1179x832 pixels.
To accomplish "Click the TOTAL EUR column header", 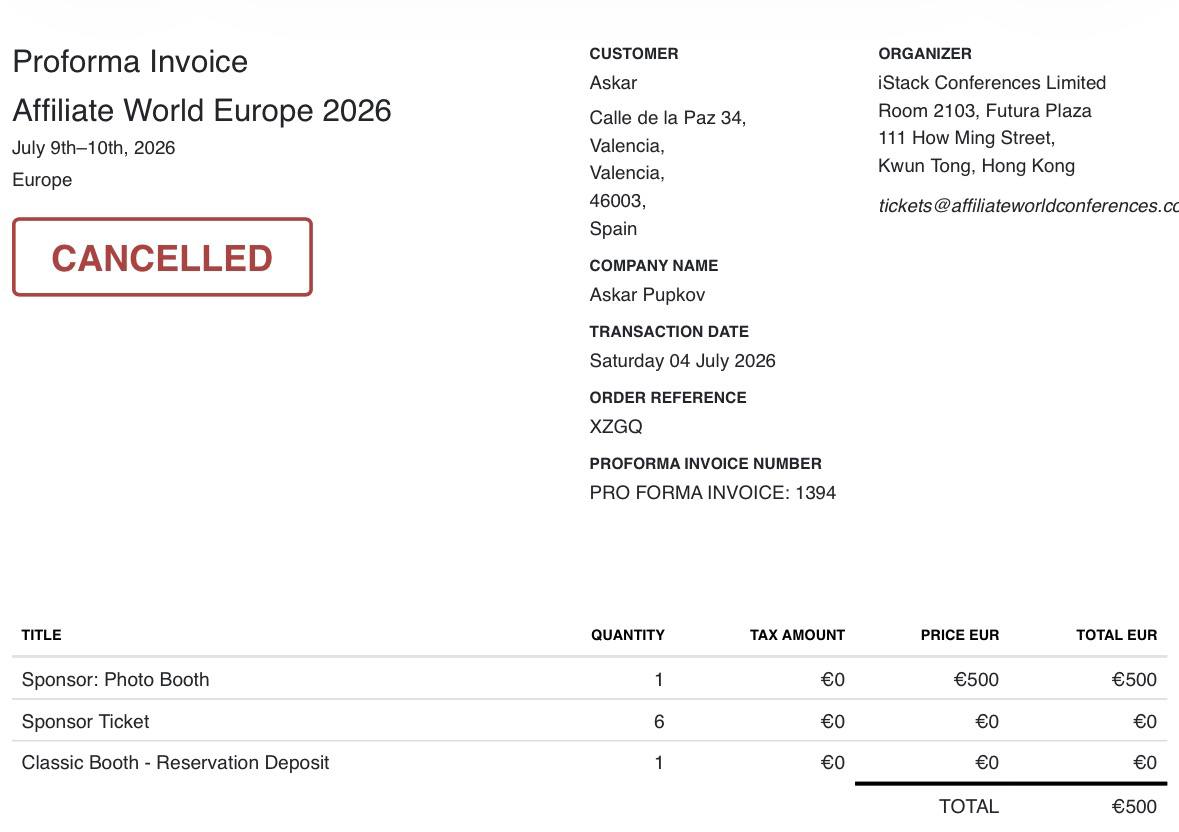I will click(x=1117, y=635).
